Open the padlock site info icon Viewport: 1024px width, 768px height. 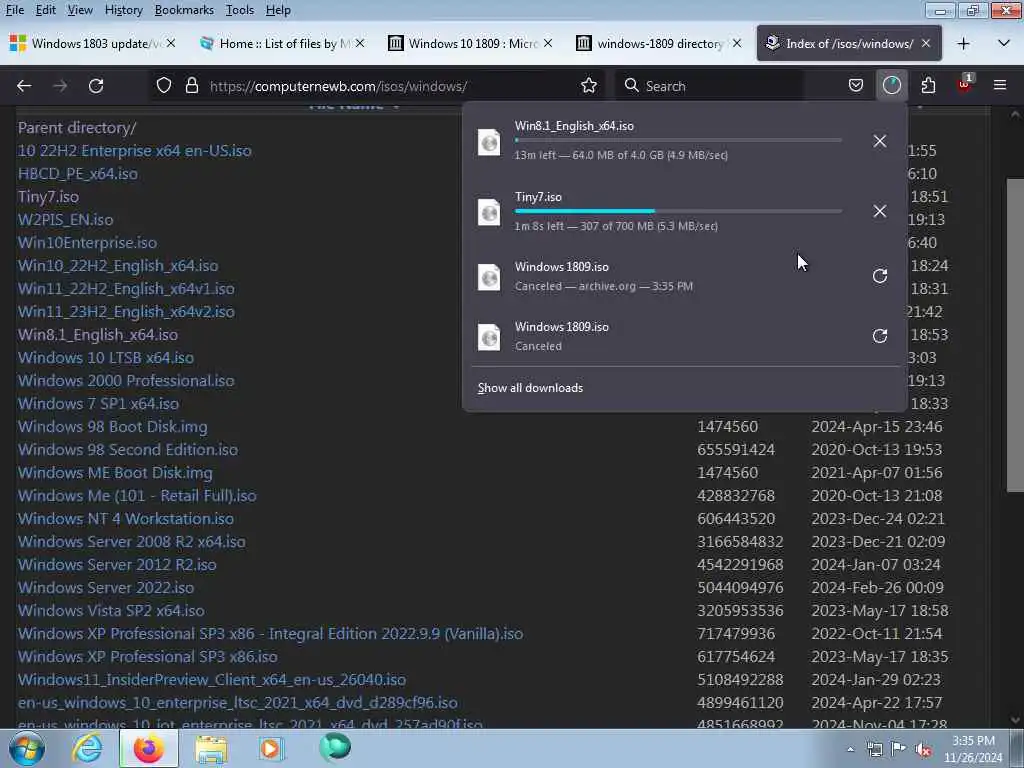(191, 86)
